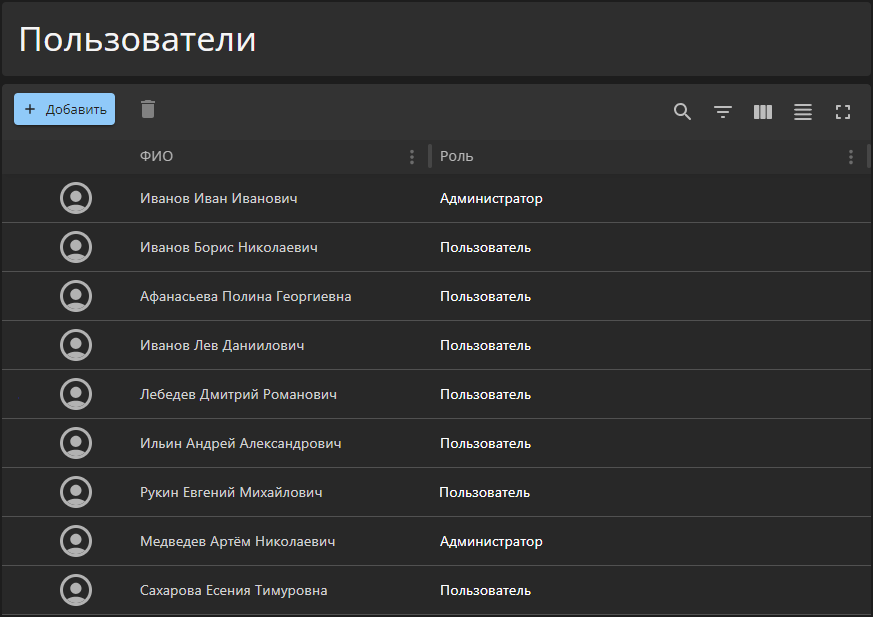Click avatar icon of Иванов Борис Николаевич
The height and width of the screenshot is (617, 873).
click(76, 247)
